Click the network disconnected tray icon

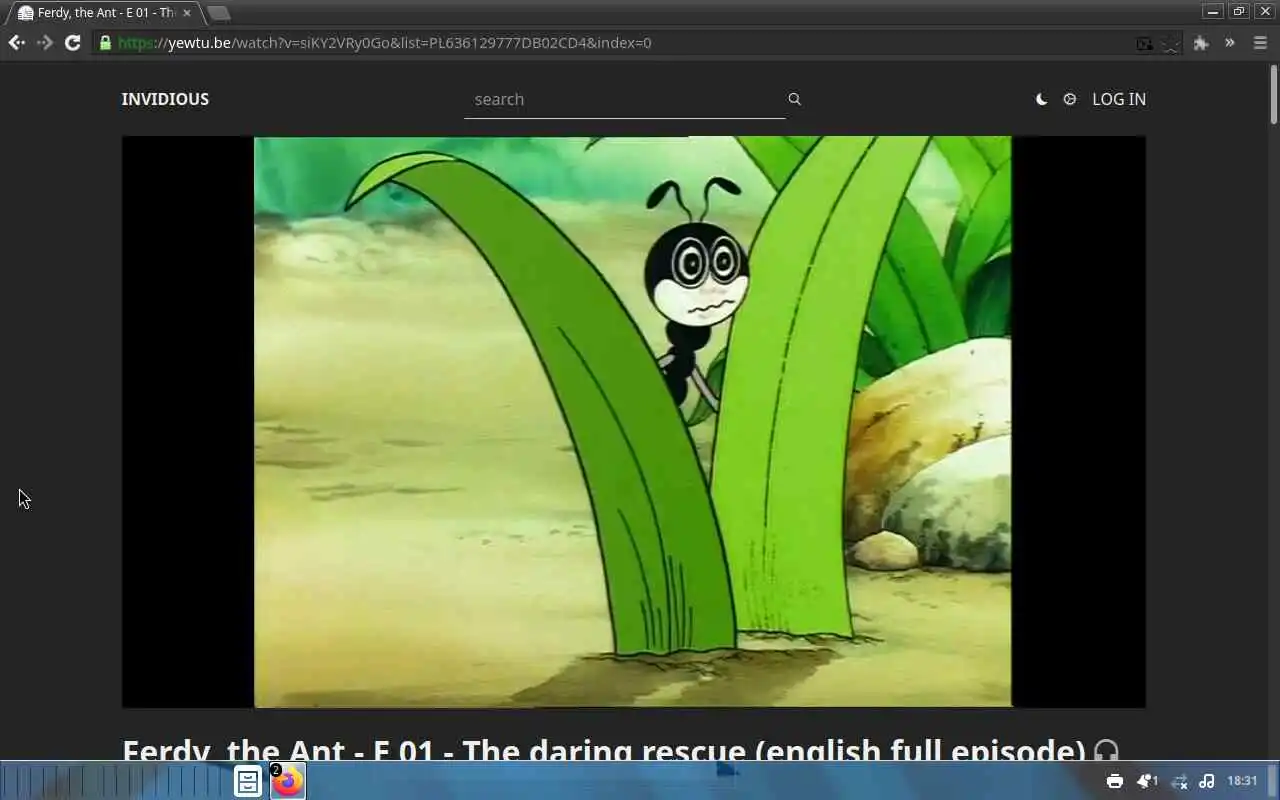(1179, 781)
